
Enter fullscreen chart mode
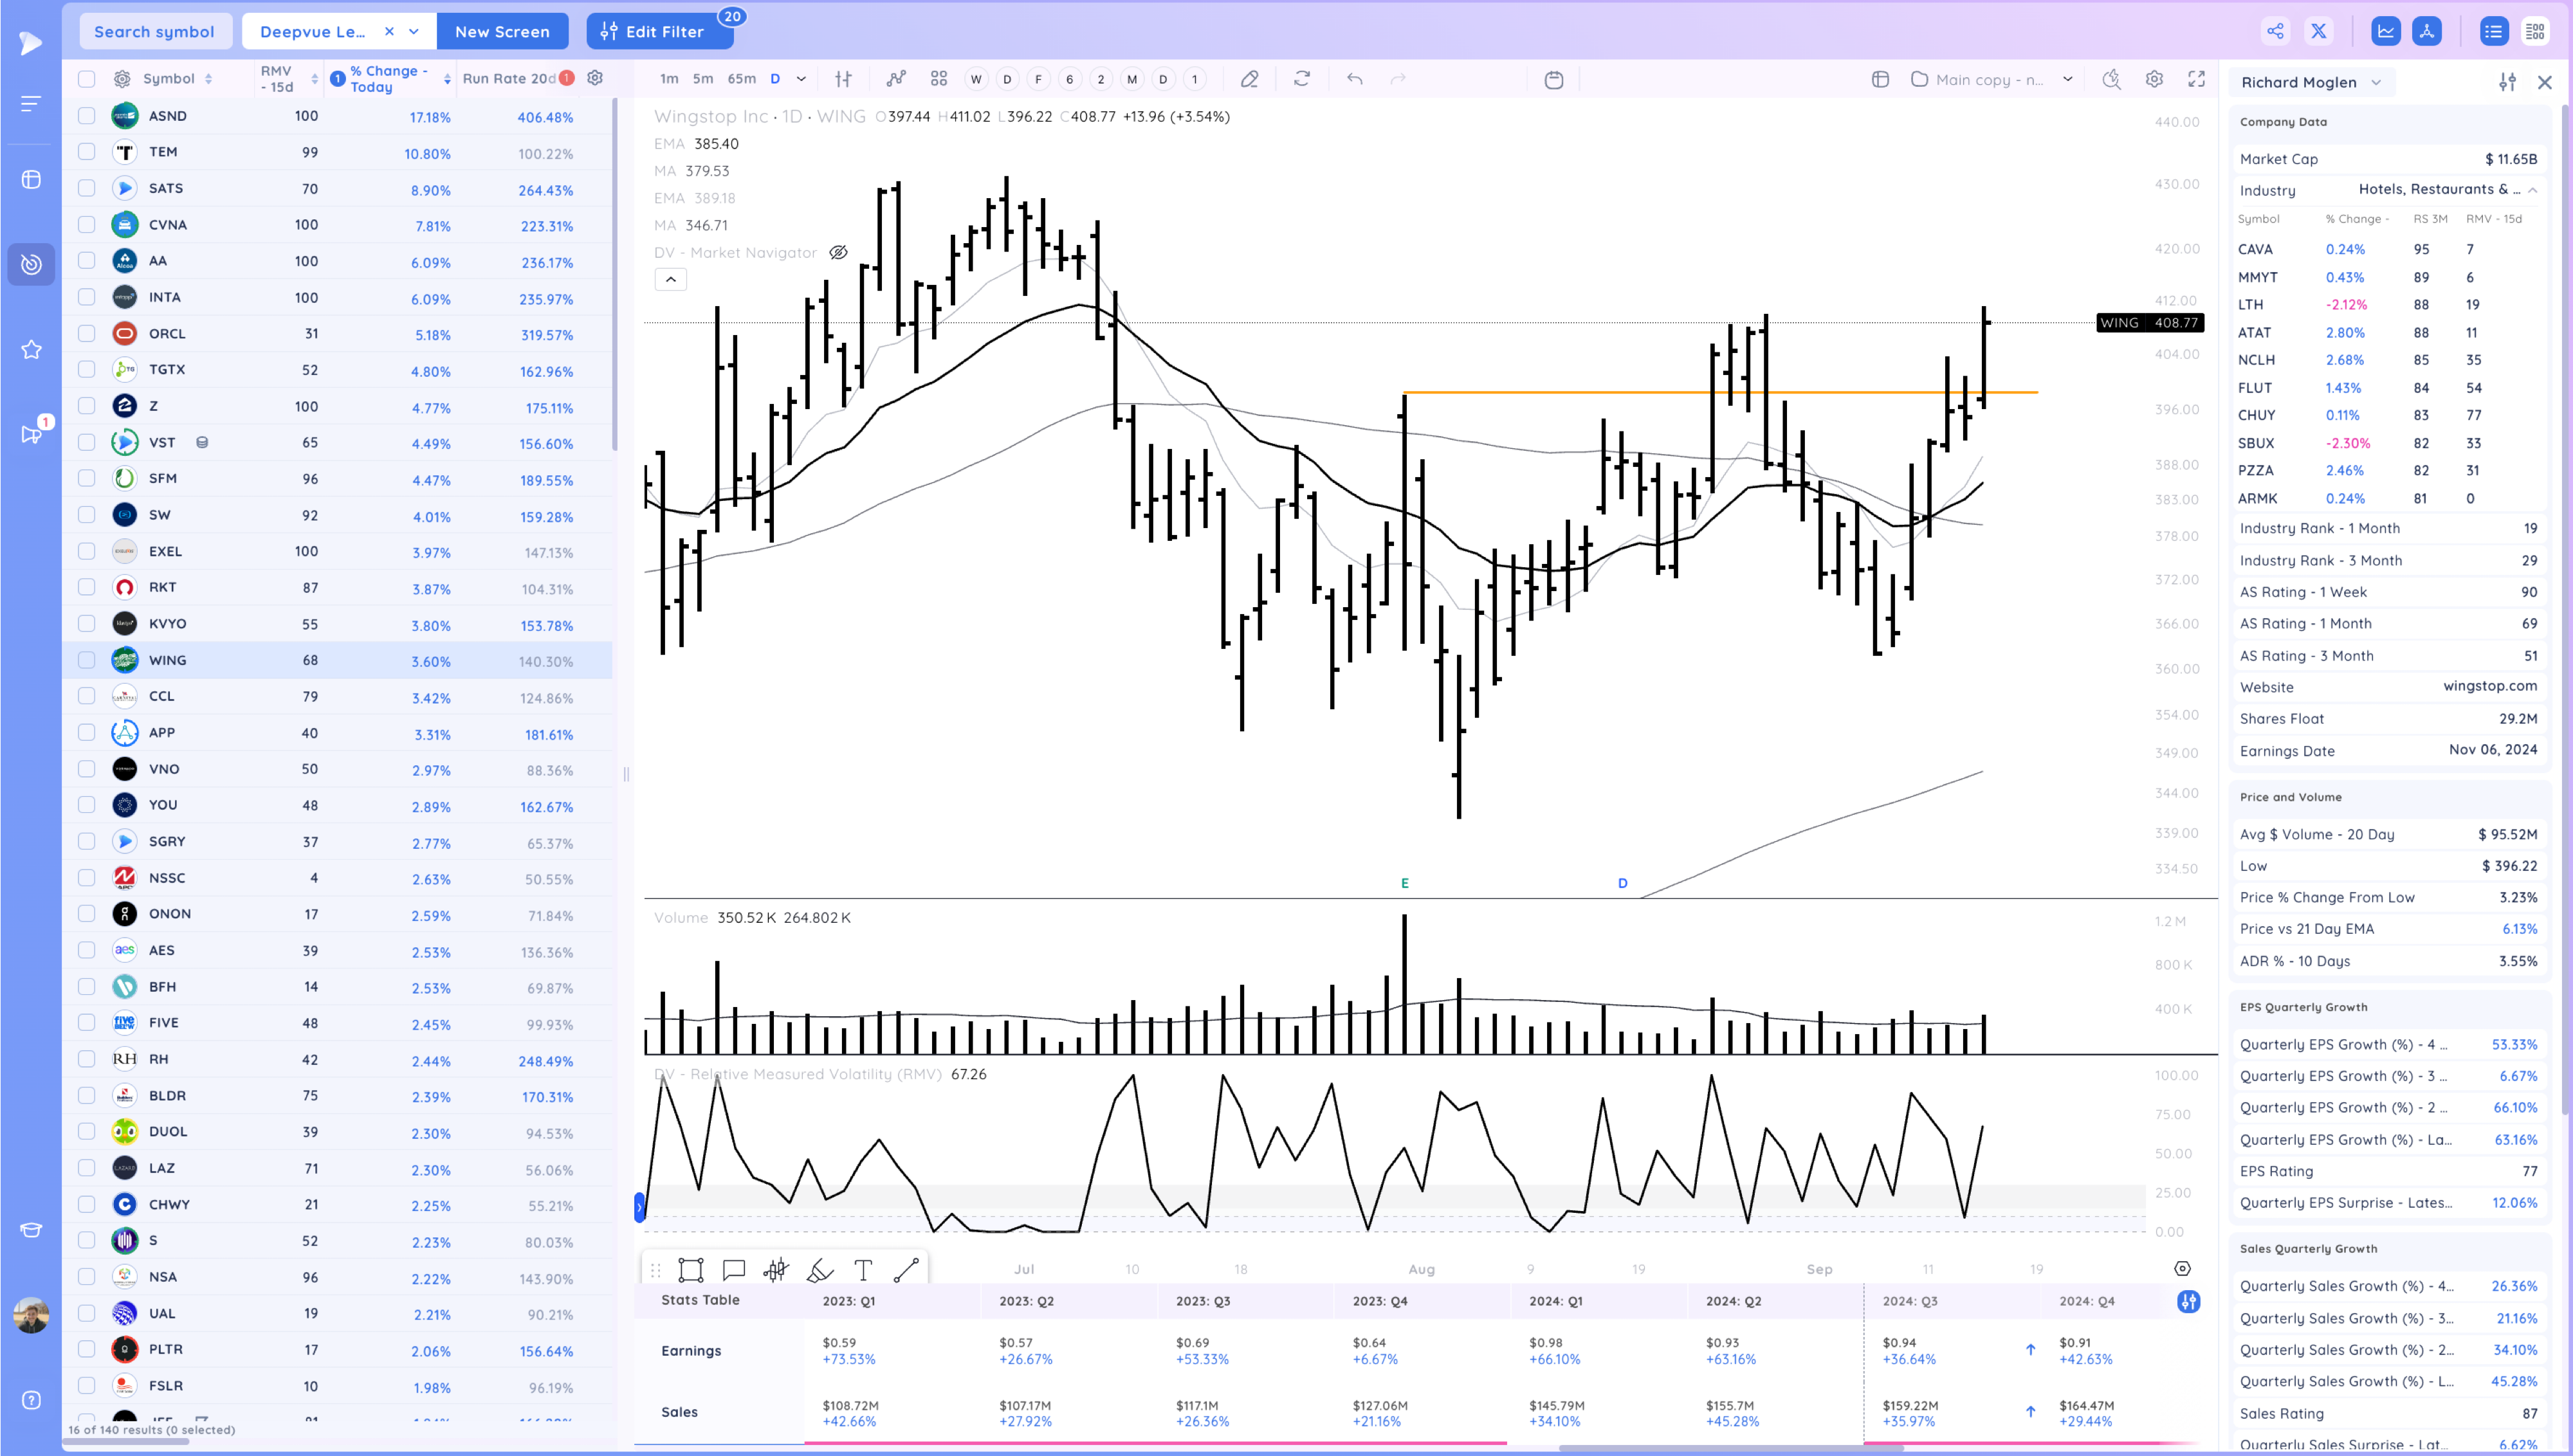point(2196,79)
